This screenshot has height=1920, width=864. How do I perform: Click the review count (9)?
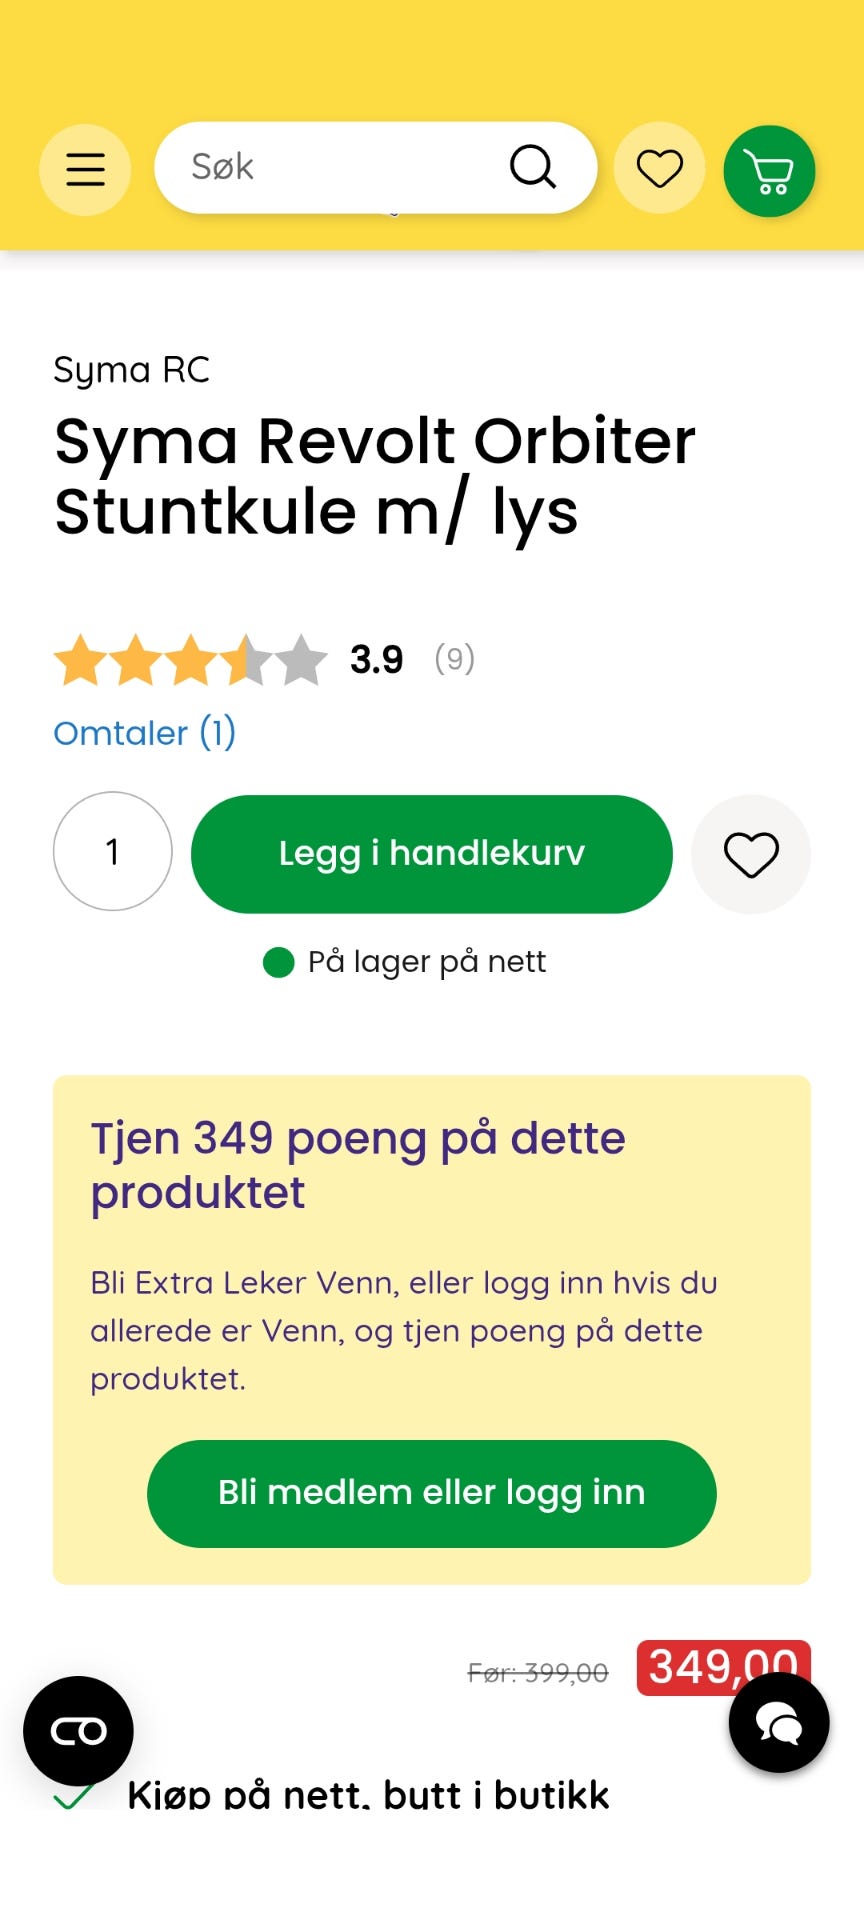click(454, 659)
